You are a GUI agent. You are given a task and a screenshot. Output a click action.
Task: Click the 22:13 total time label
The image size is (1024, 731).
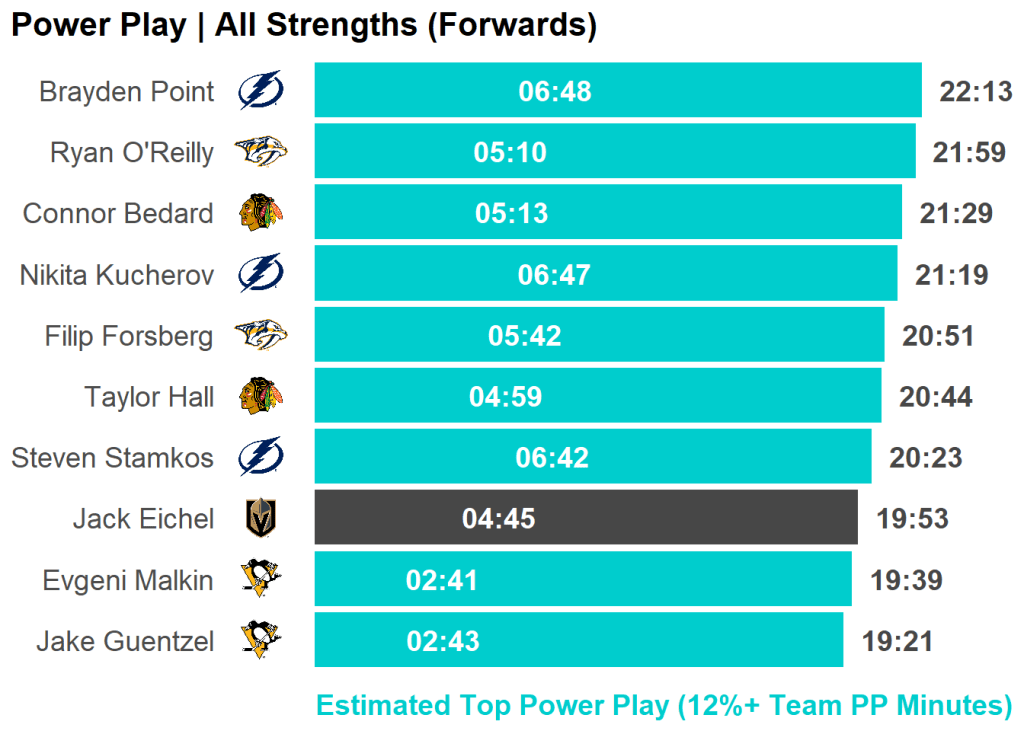point(976,92)
